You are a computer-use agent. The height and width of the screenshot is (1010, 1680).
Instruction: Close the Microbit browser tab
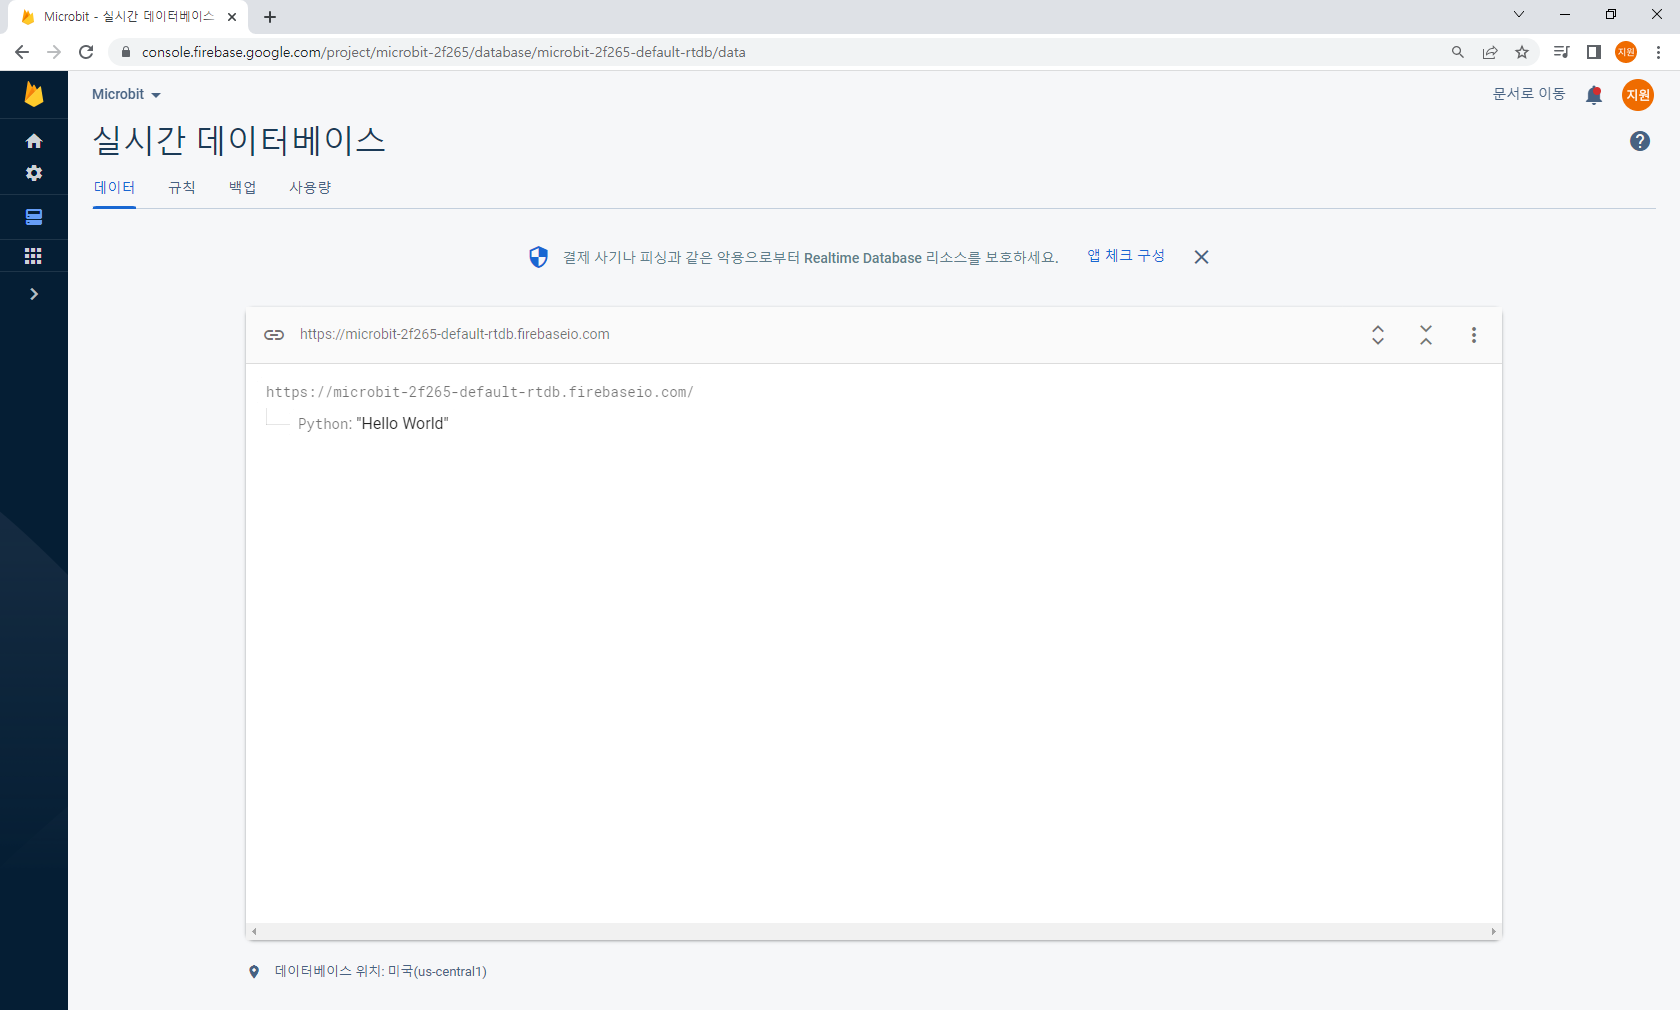click(x=232, y=17)
